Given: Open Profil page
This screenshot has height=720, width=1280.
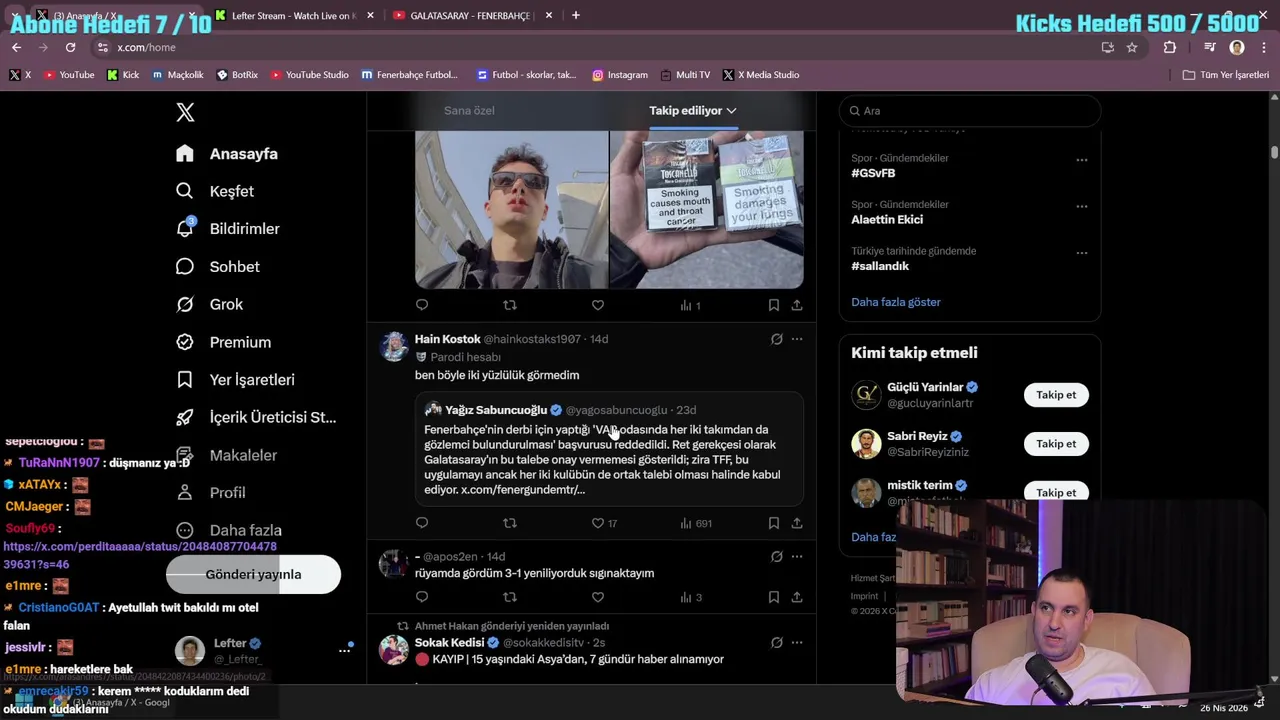Looking at the screenshot, I should [210, 492].
